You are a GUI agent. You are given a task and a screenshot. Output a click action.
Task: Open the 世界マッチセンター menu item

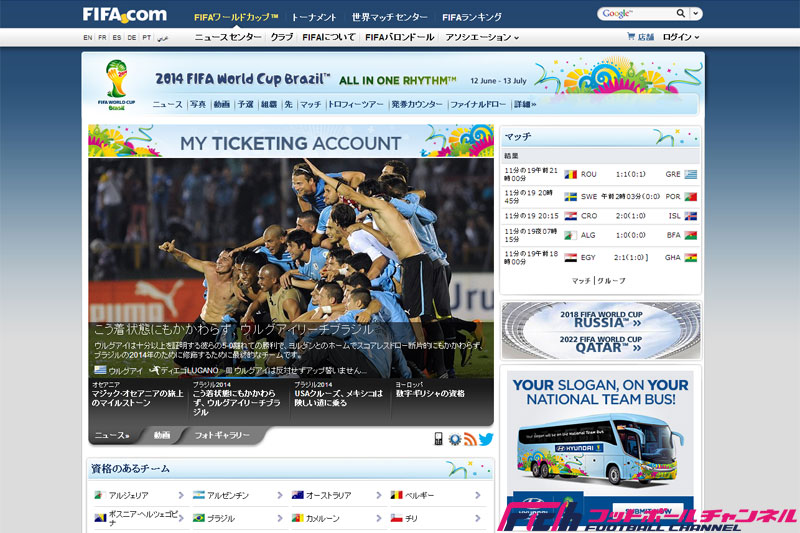click(389, 17)
